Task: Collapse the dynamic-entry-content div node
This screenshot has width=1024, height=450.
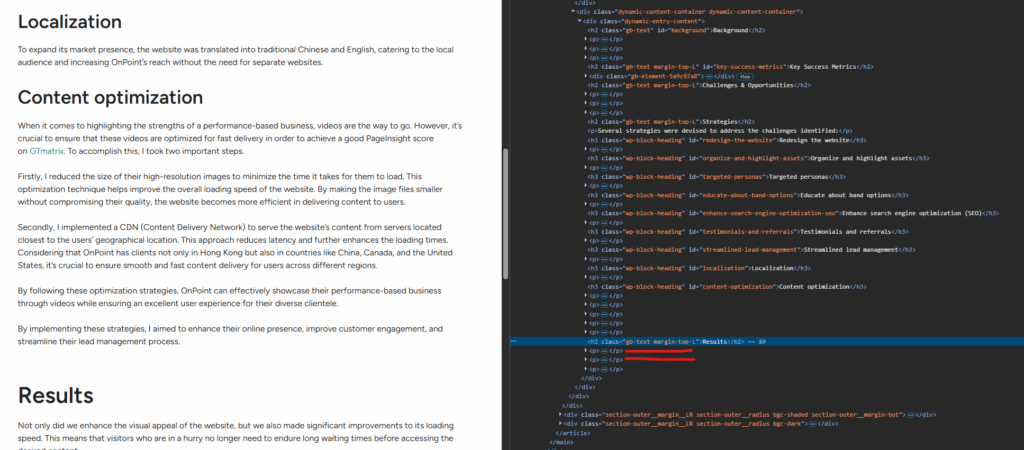Action: pyautogui.click(x=581, y=20)
